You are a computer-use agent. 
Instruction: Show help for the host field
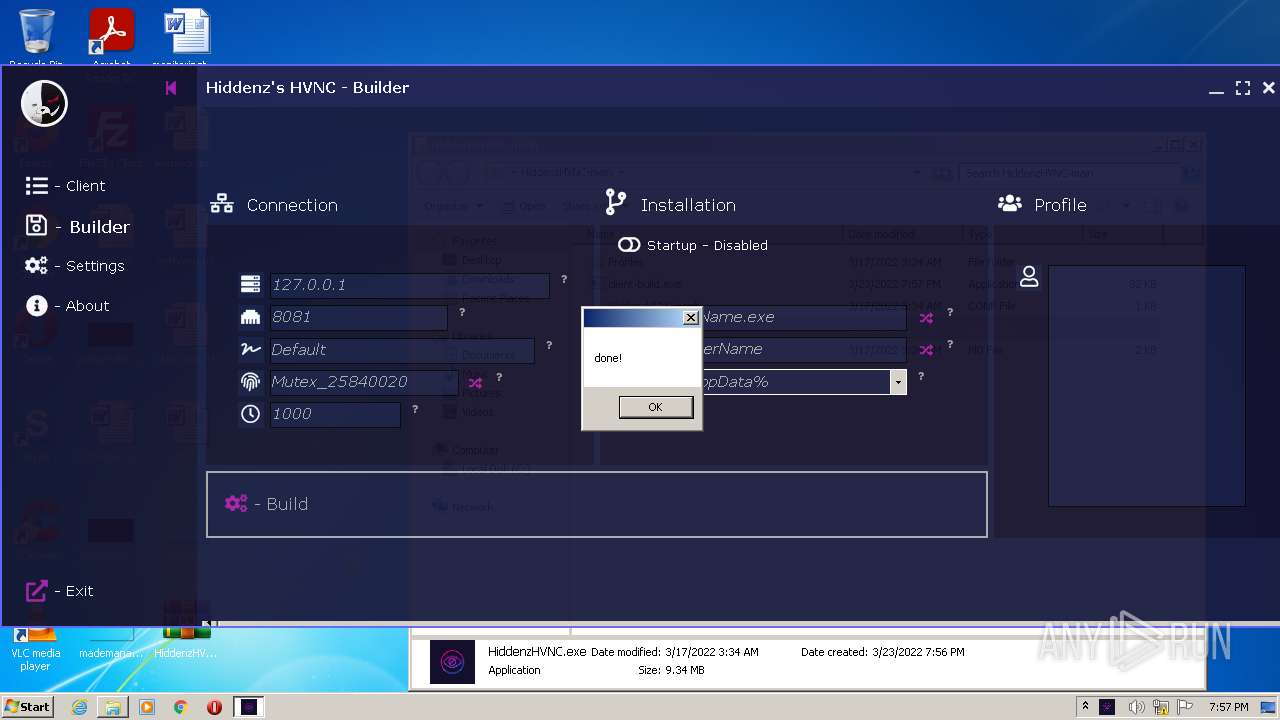[x=564, y=280]
